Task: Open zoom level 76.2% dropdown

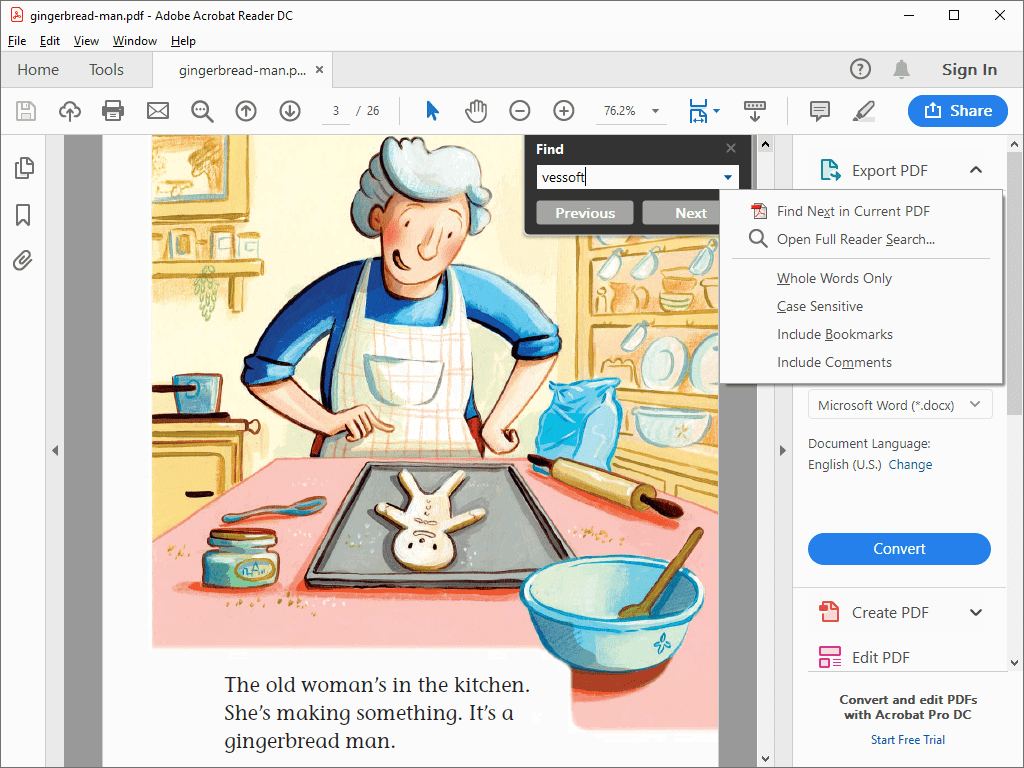Action: (655, 111)
